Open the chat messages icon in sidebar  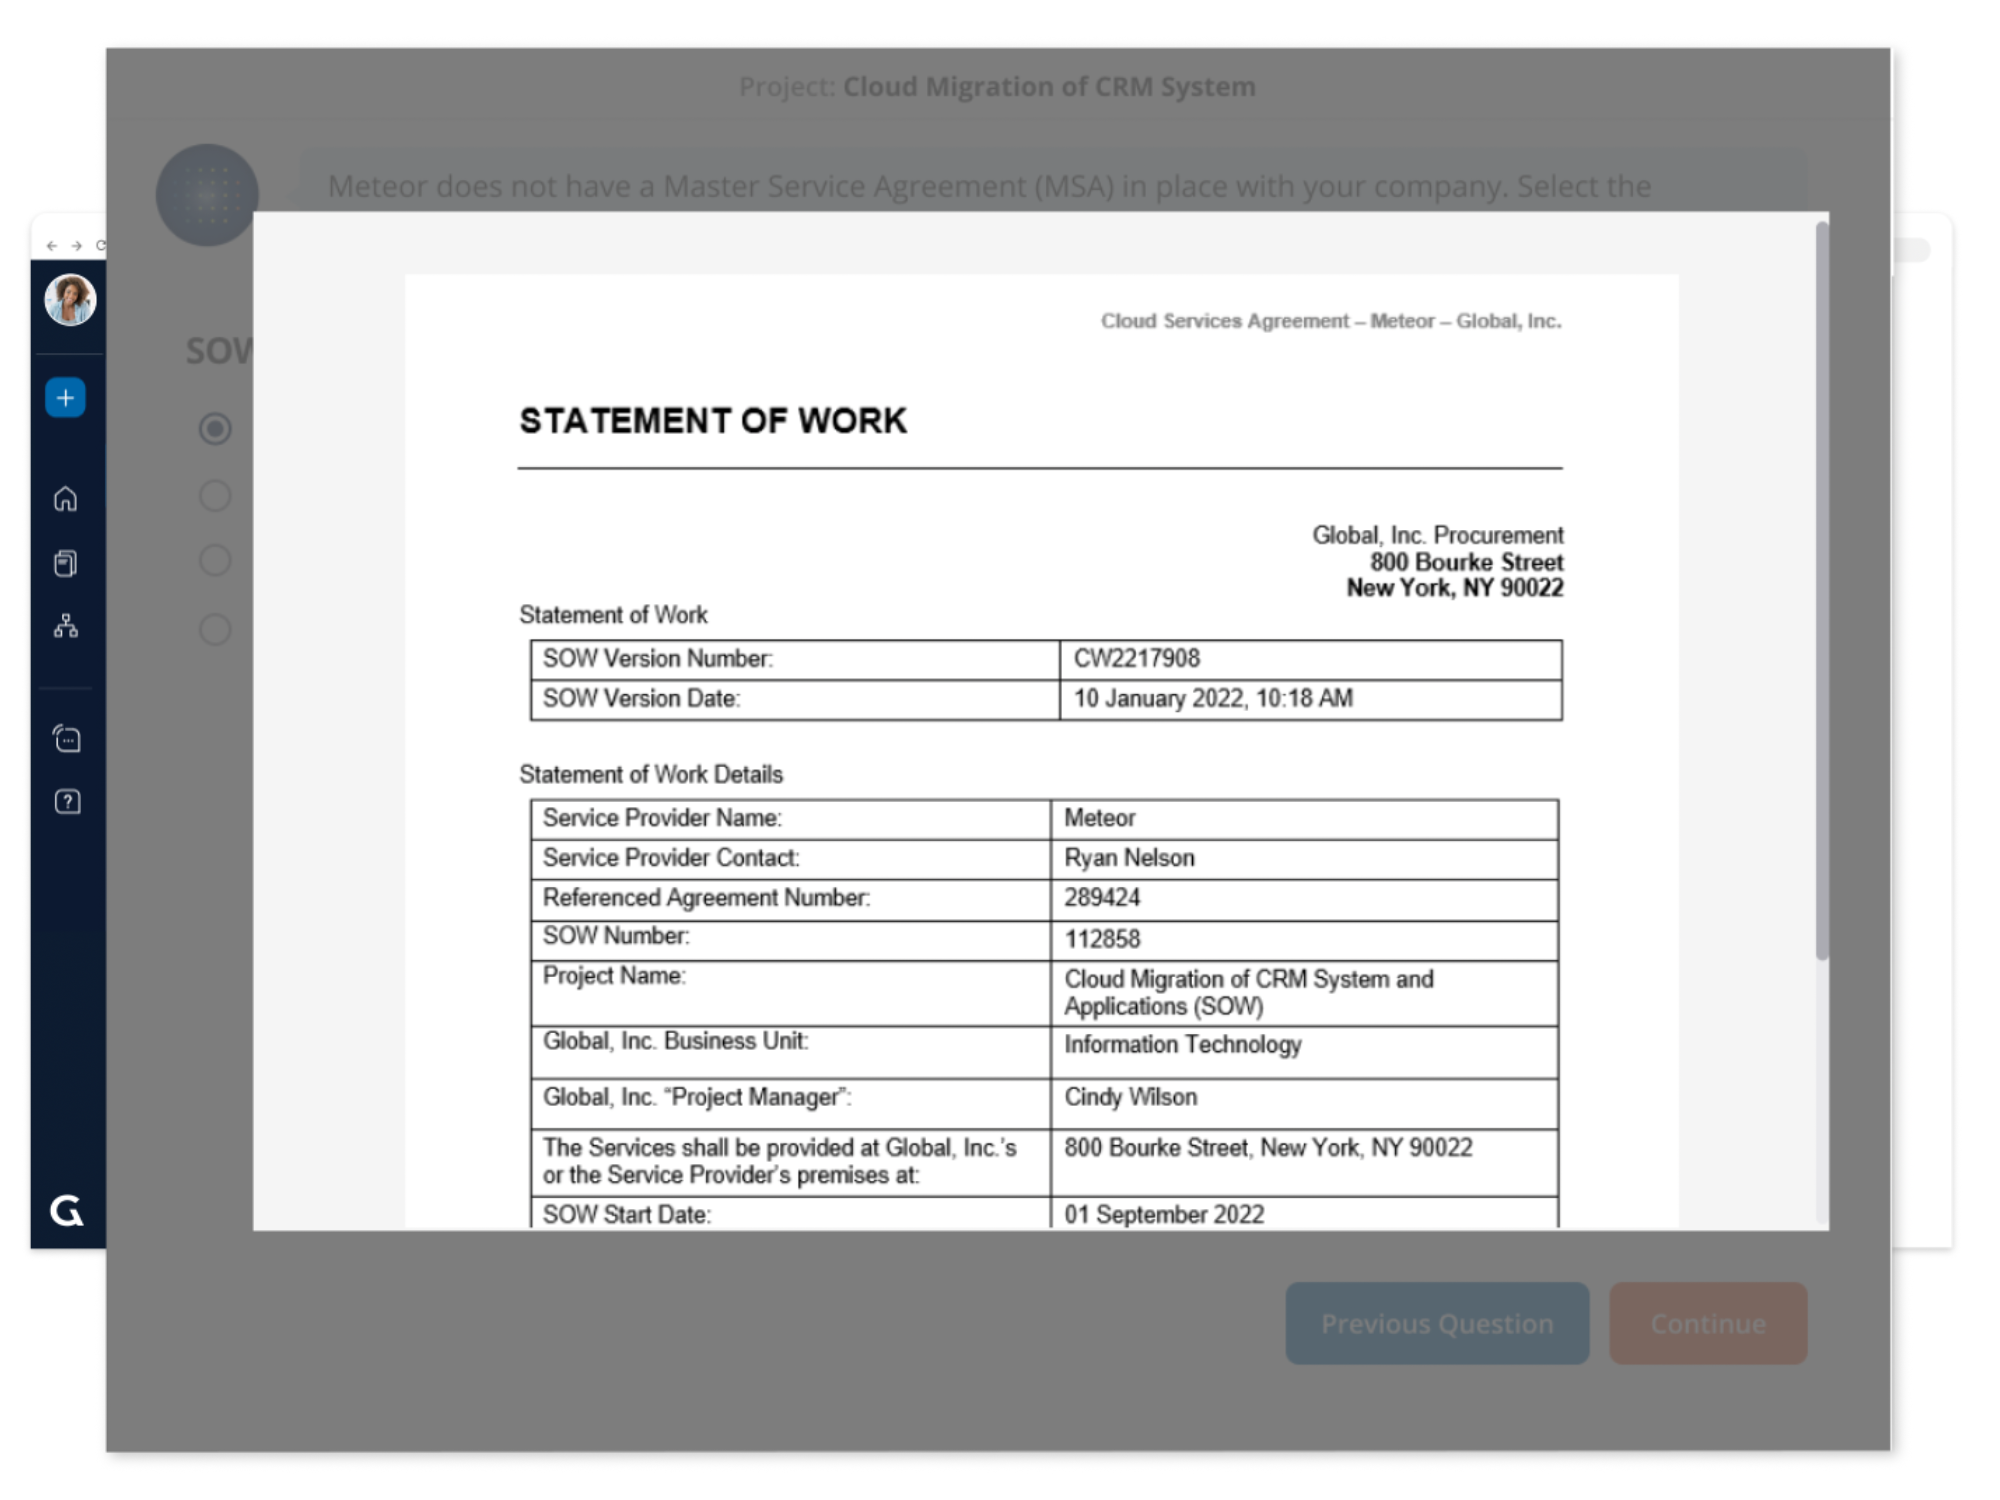(x=67, y=739)
